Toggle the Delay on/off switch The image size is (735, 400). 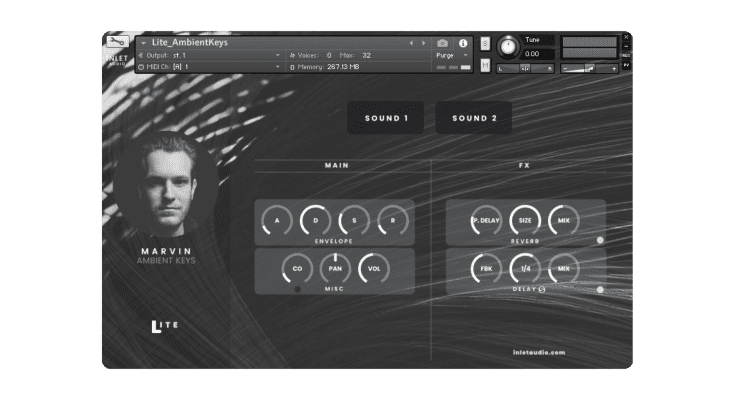click(x=600, y=290)
